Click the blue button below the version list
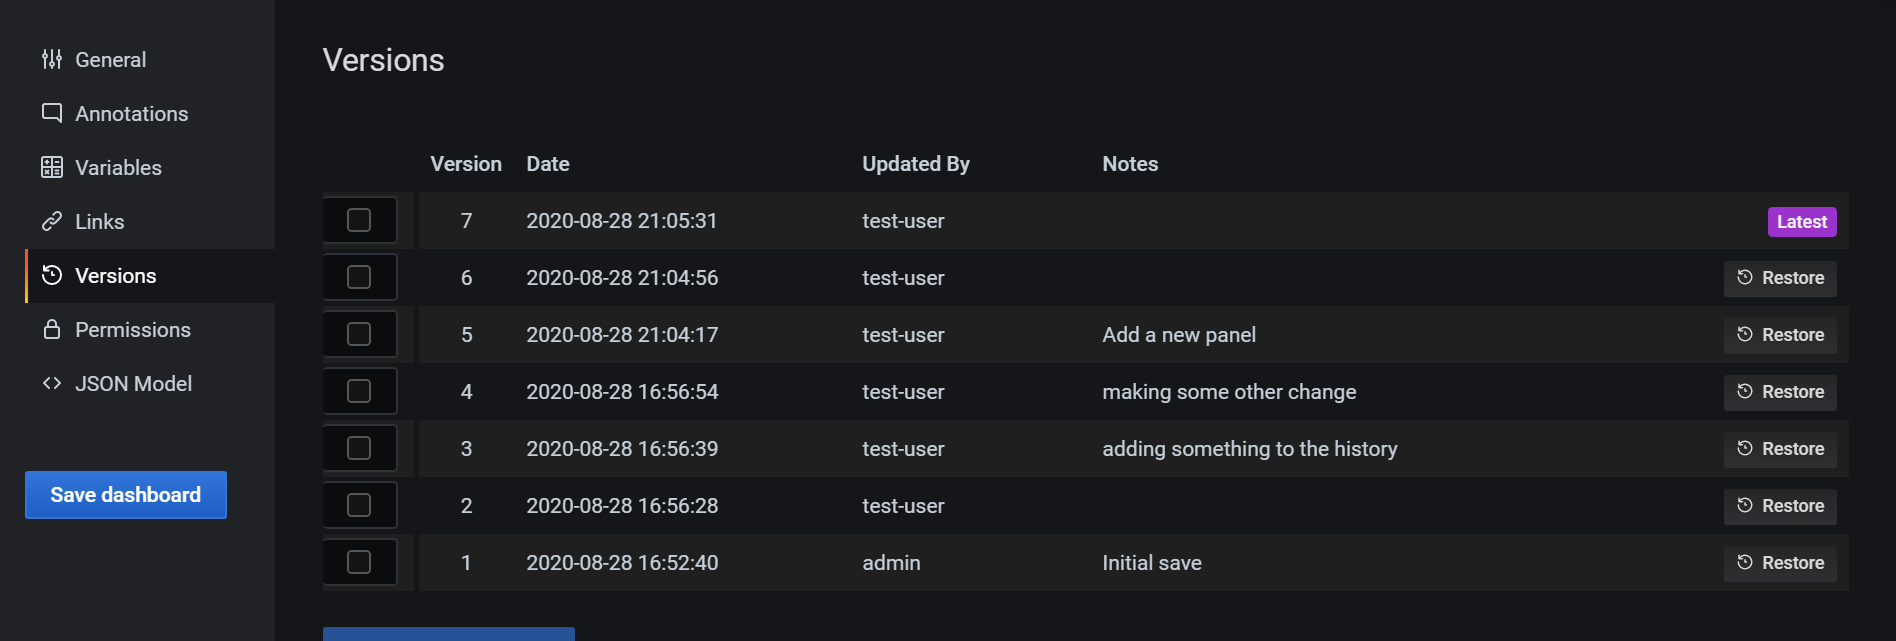Image resolution: width=1896 pixels, height=641 pixels. click(448, 636)
